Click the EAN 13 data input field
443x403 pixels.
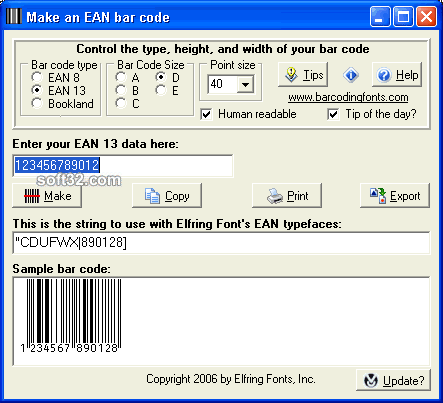[x=123, y=166]
